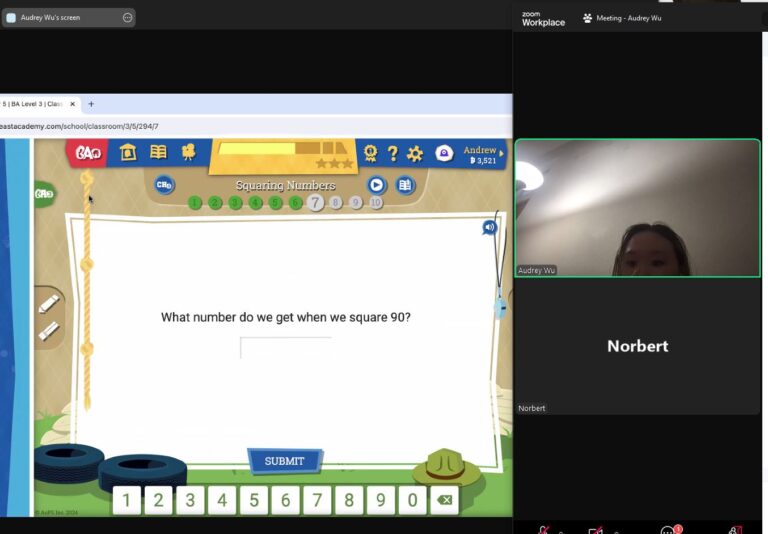Play the Squaring Numbers lesson video
The image size is (768, 534).
coord(376,185)
